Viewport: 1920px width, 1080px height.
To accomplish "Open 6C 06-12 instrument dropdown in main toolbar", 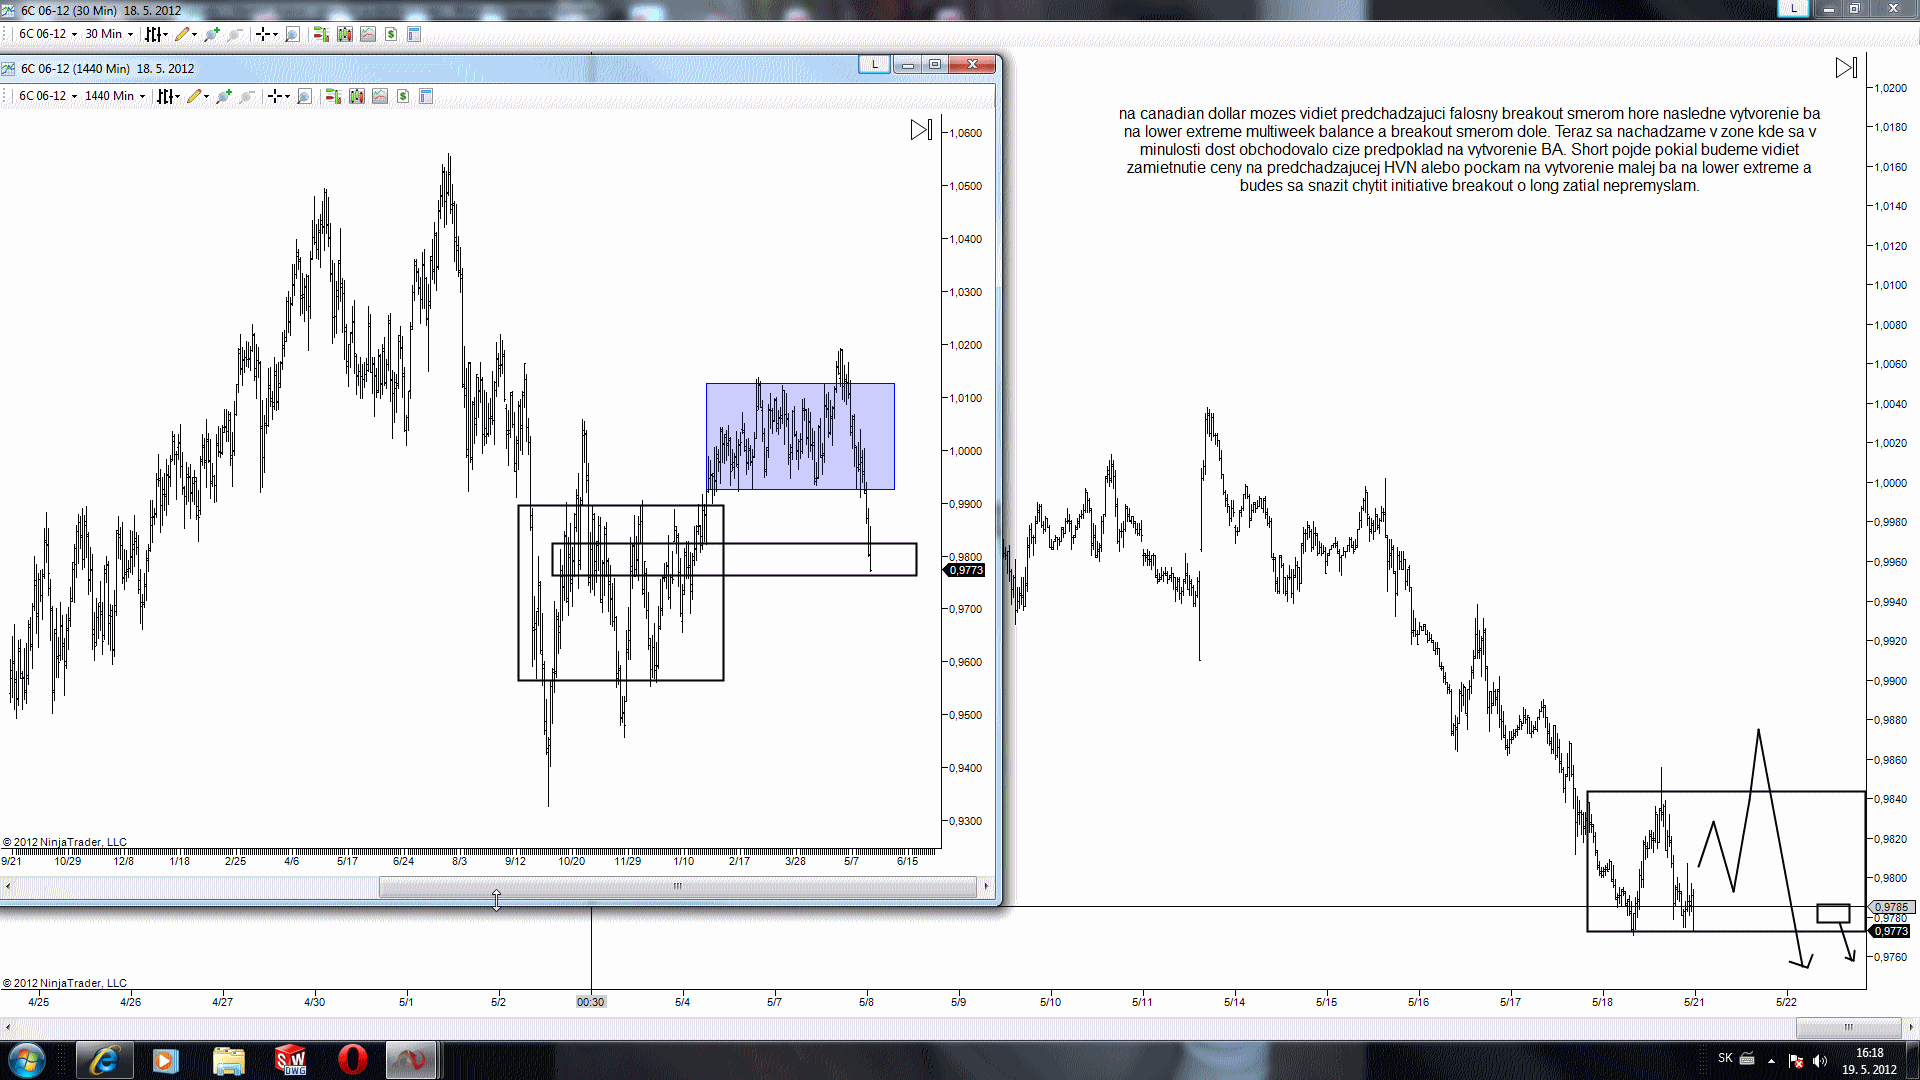I will click(48, 34).
